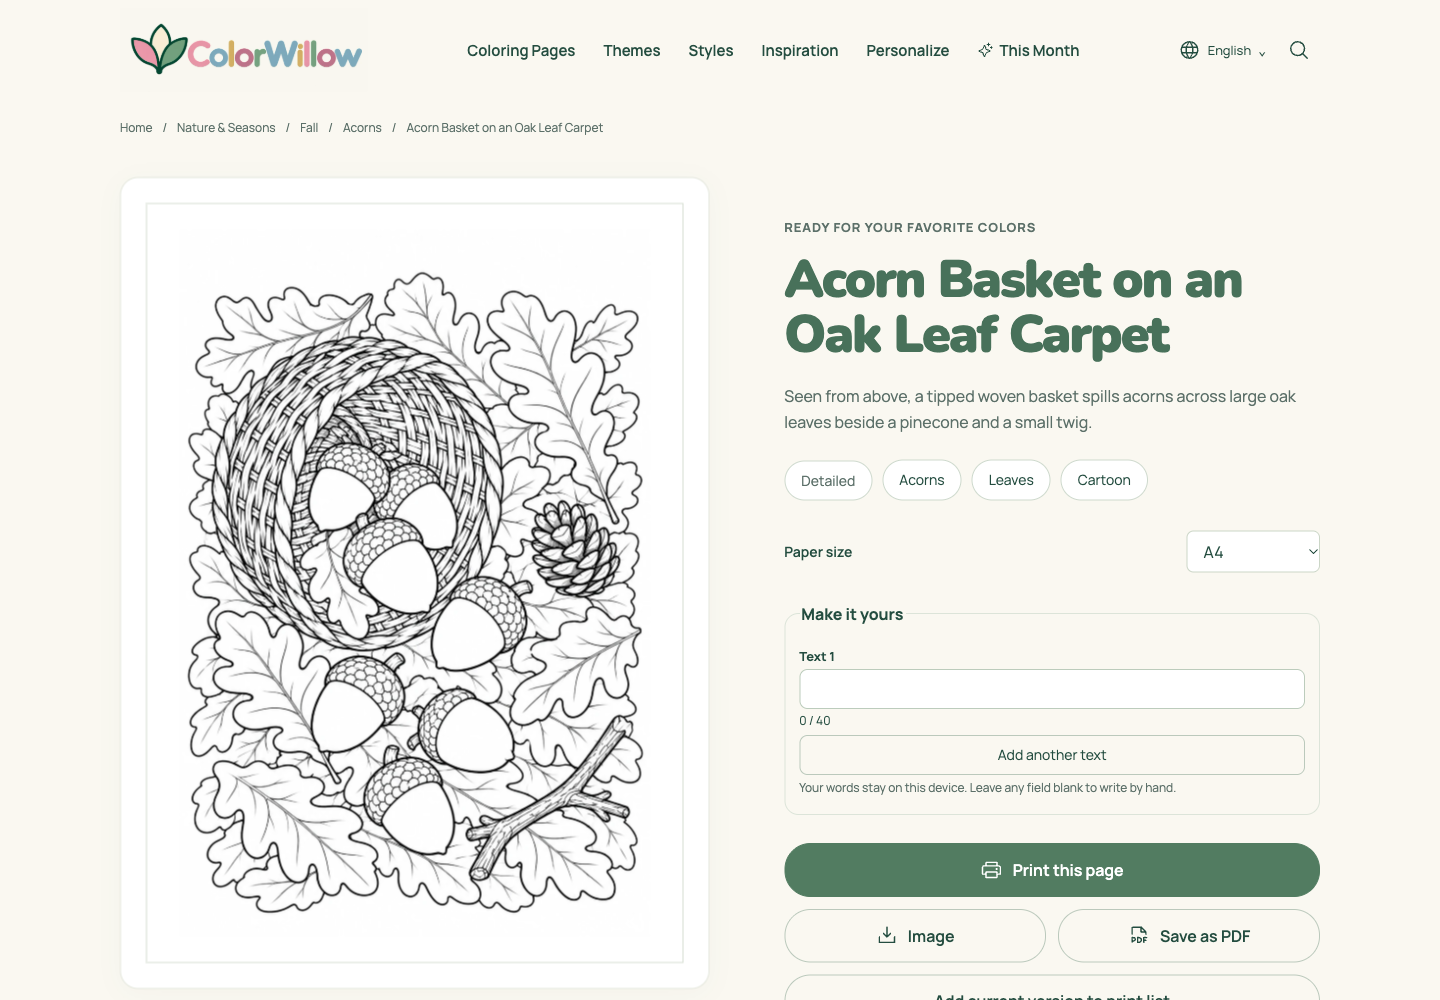Click the ColorWillow logo

245,50
